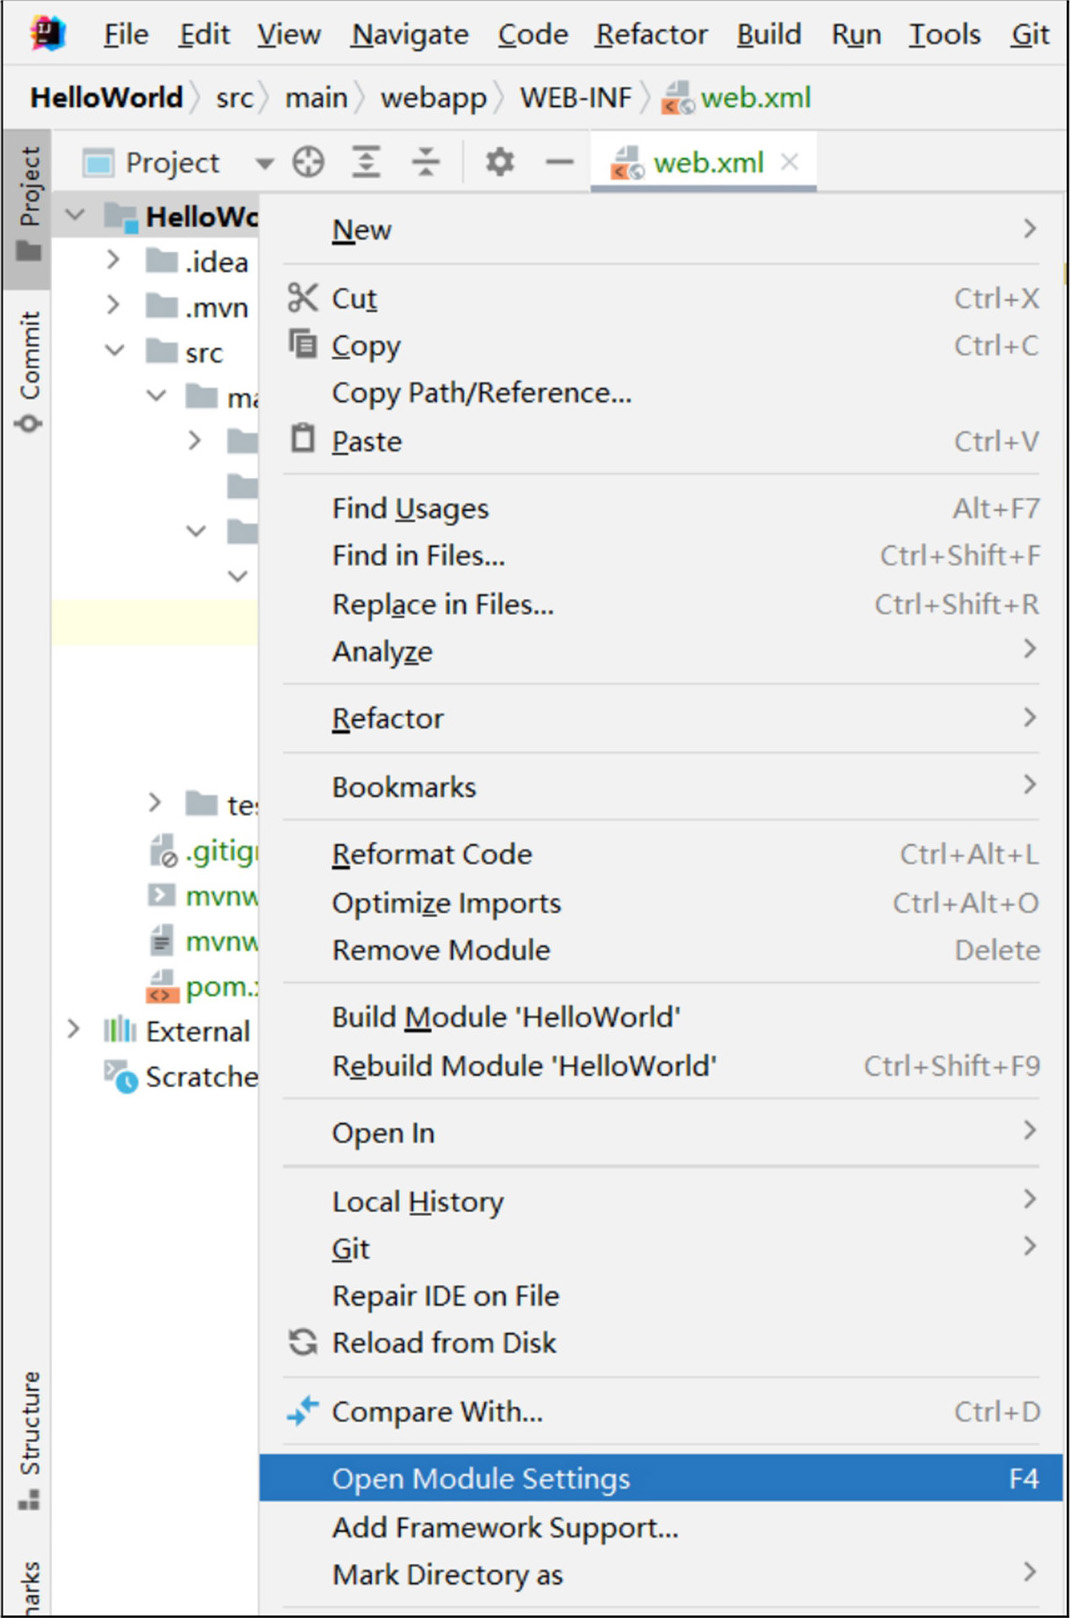The image size is (1070, 1618).
Task: Click the web.xml breadcrumb in navigation bar
Action: coord(754,98)
